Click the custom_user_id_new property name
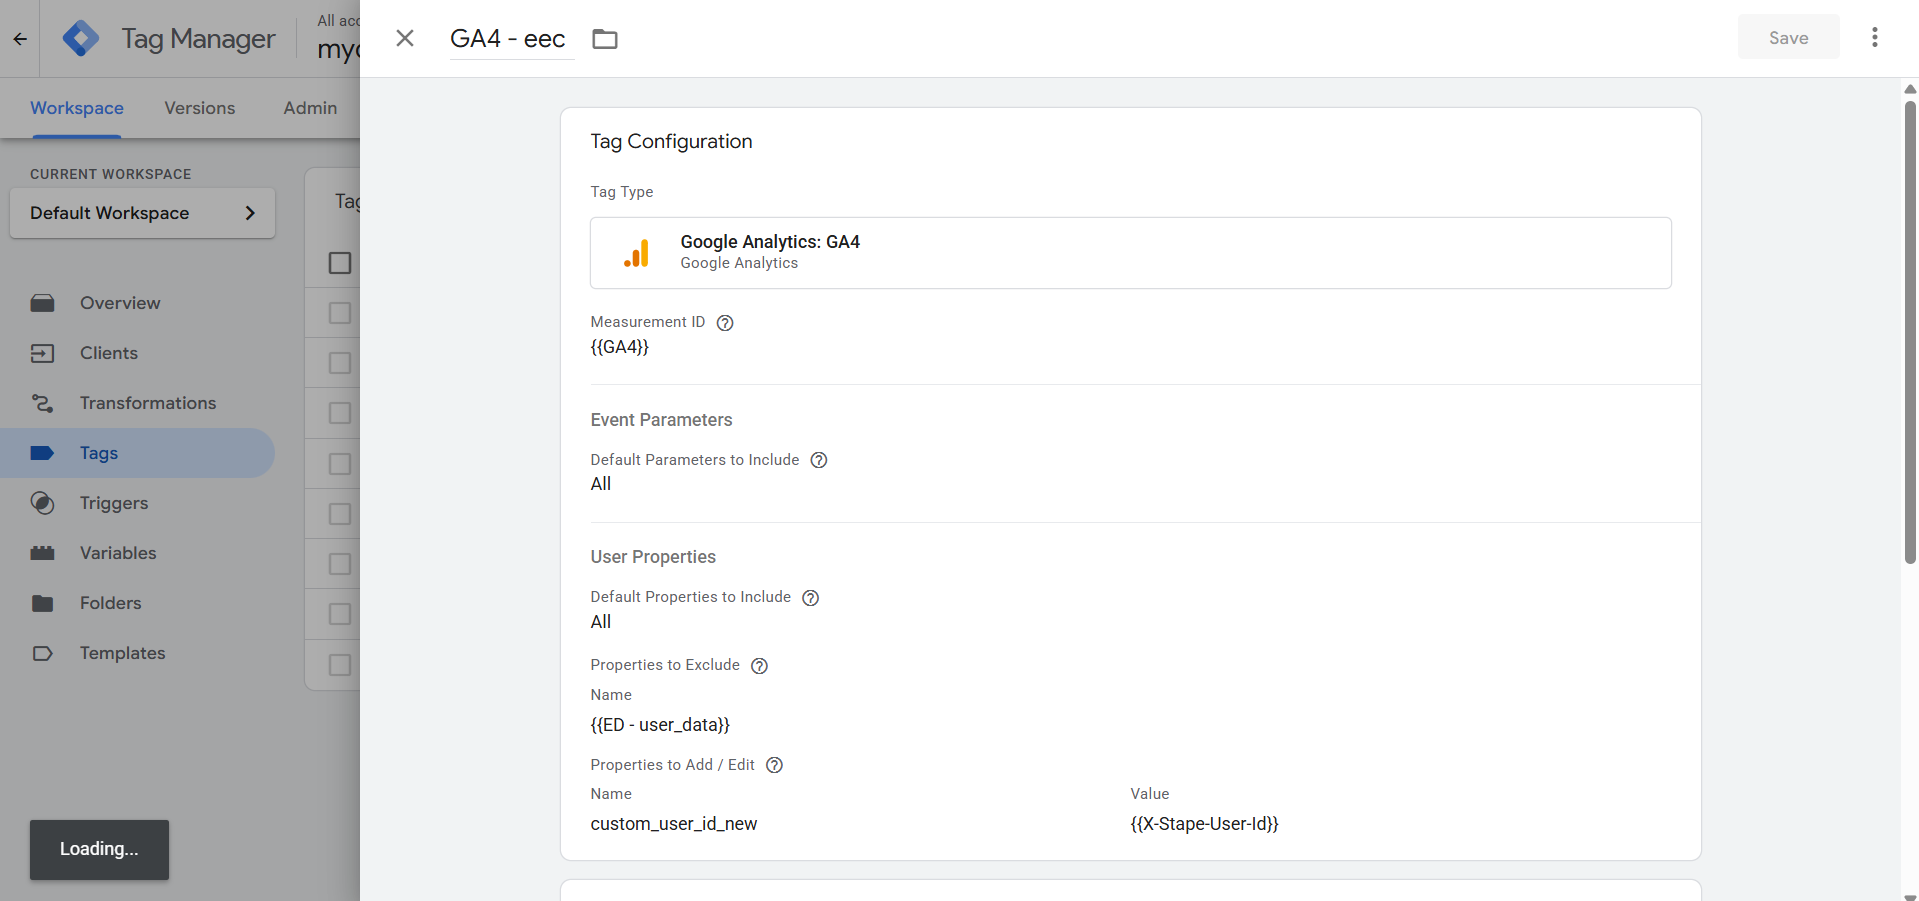Image resolution: width=1919 pixels, height=901 pixels. 674,824
